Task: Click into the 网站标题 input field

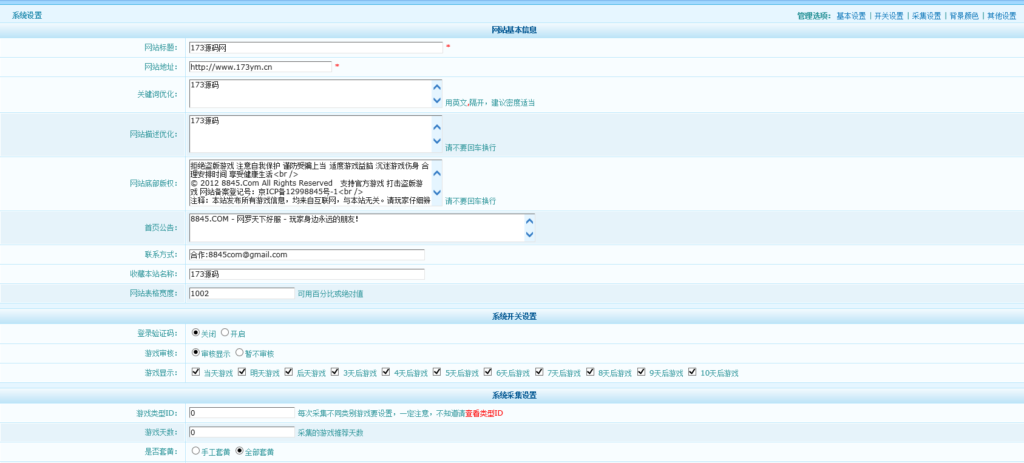Action: pos(314,47)
